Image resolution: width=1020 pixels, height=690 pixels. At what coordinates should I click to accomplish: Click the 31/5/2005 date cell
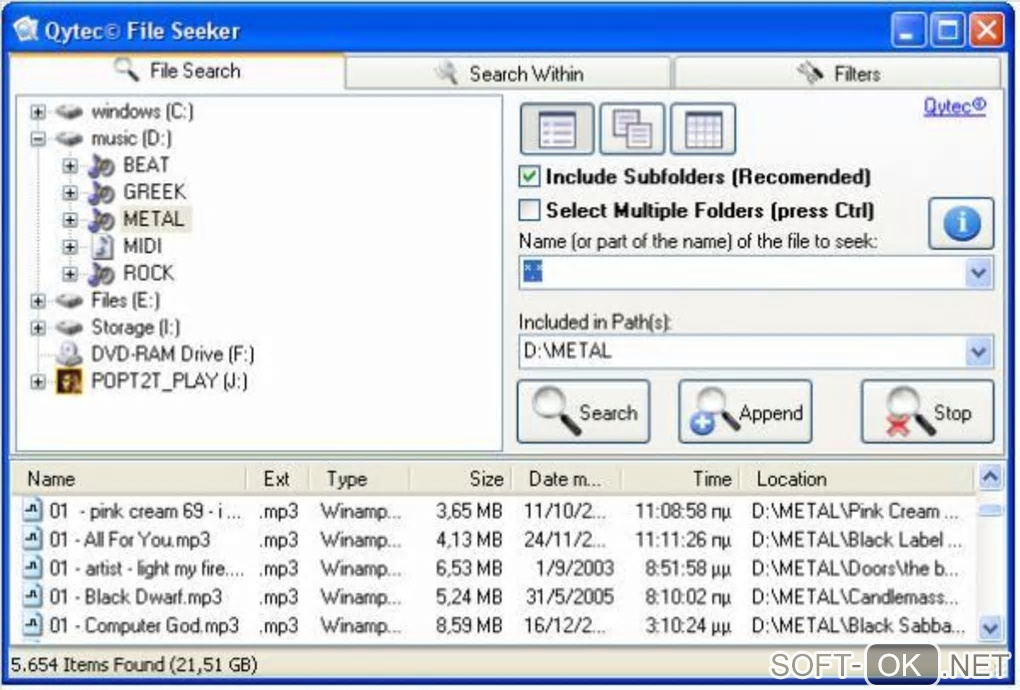pyautogui.click(x=569, y=596)
